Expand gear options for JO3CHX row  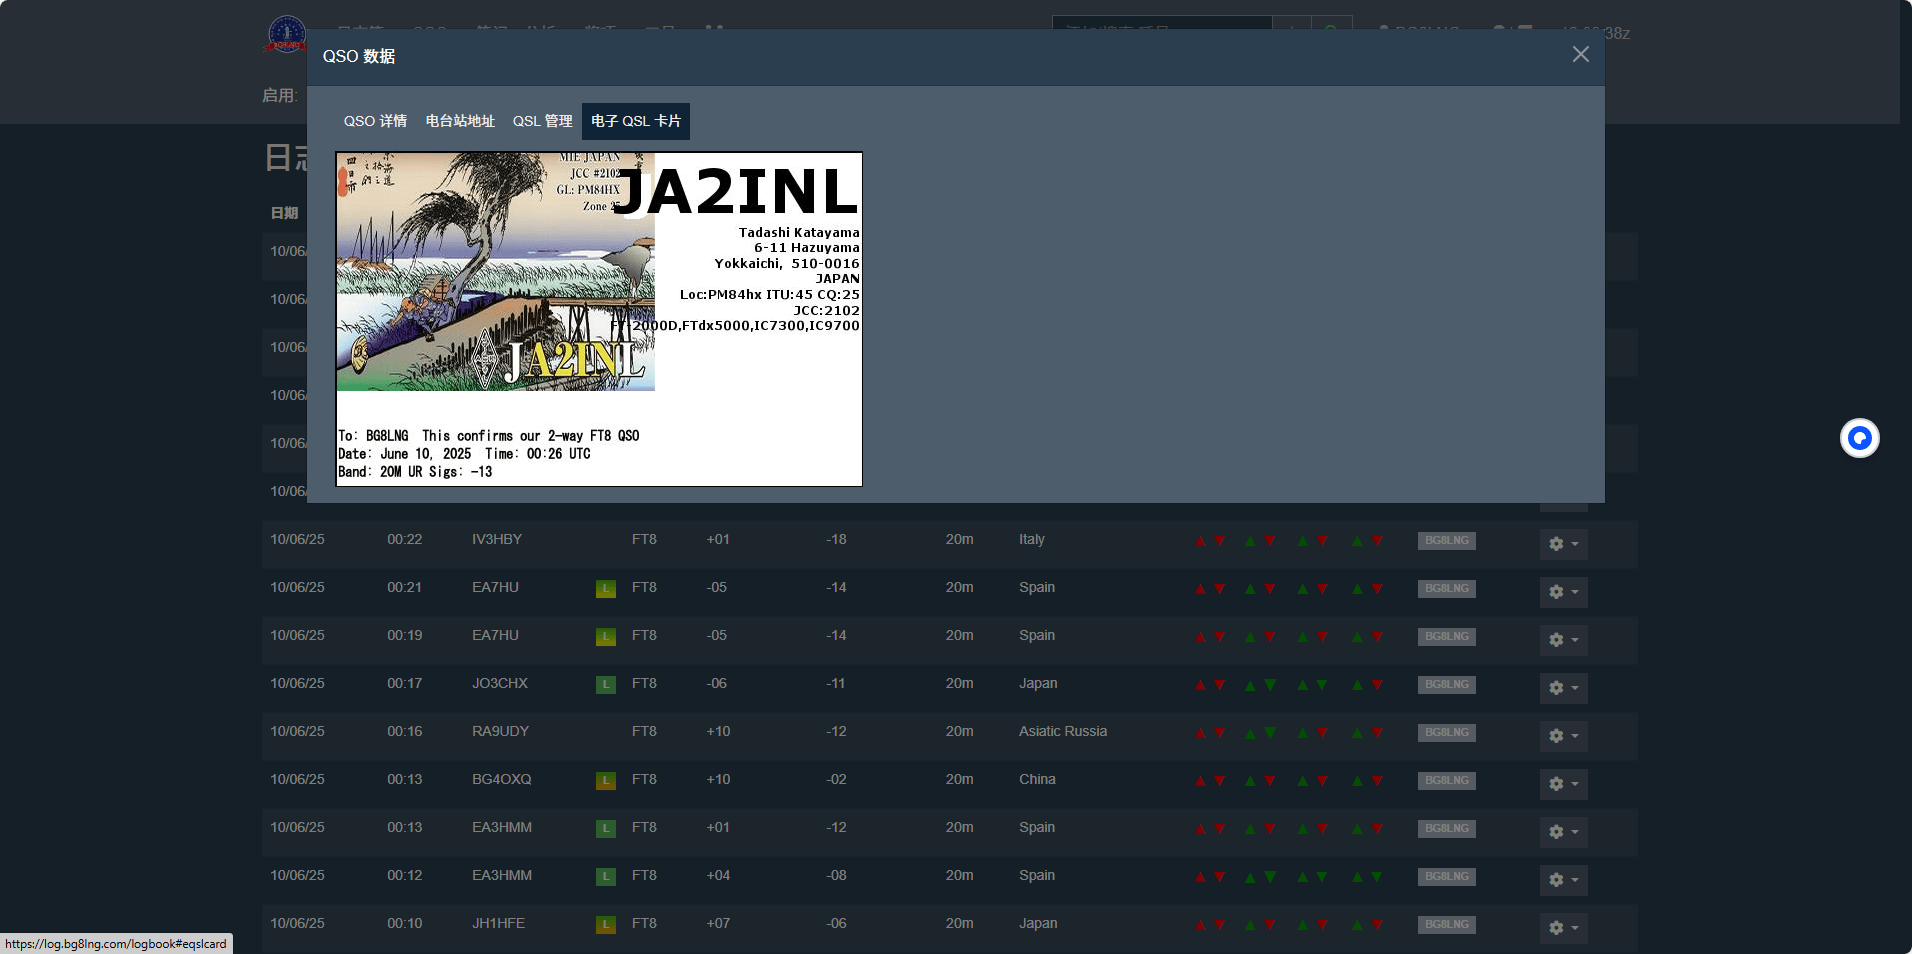1563,688
